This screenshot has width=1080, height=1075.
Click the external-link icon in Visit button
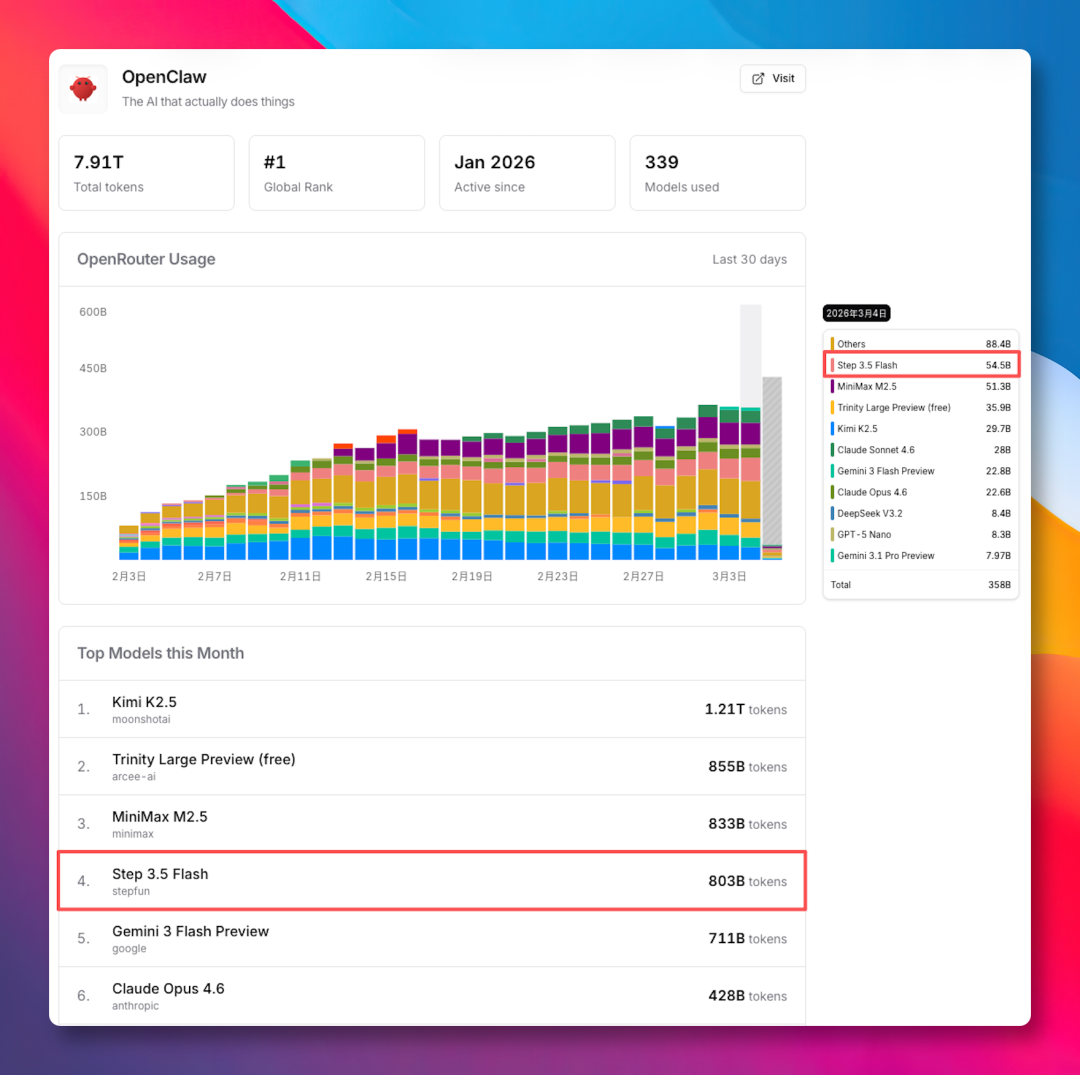[758, 79]
